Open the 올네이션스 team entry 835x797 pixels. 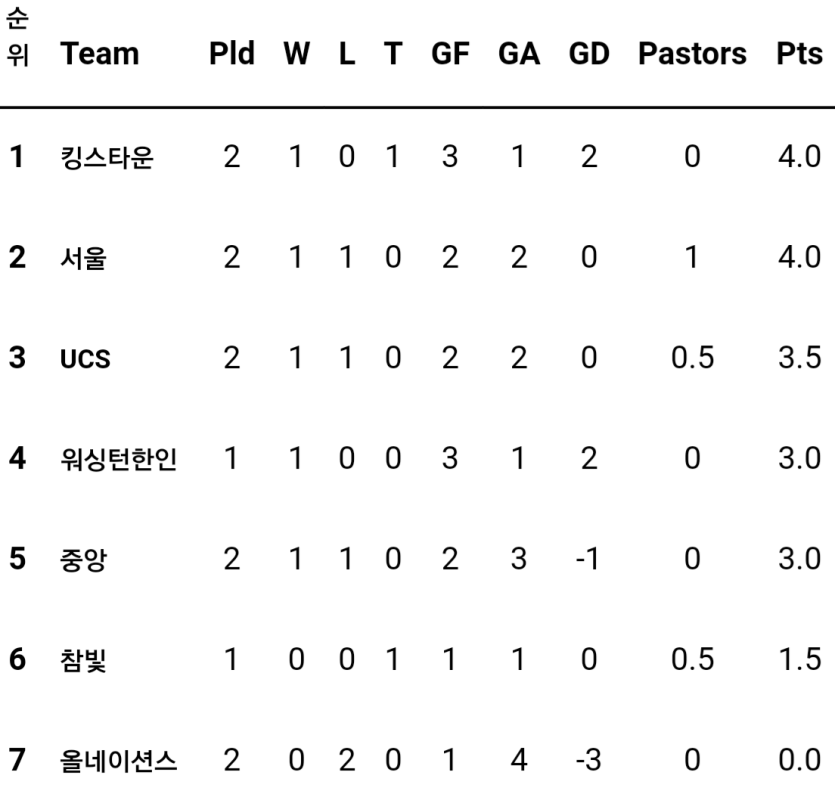[118, 761]
